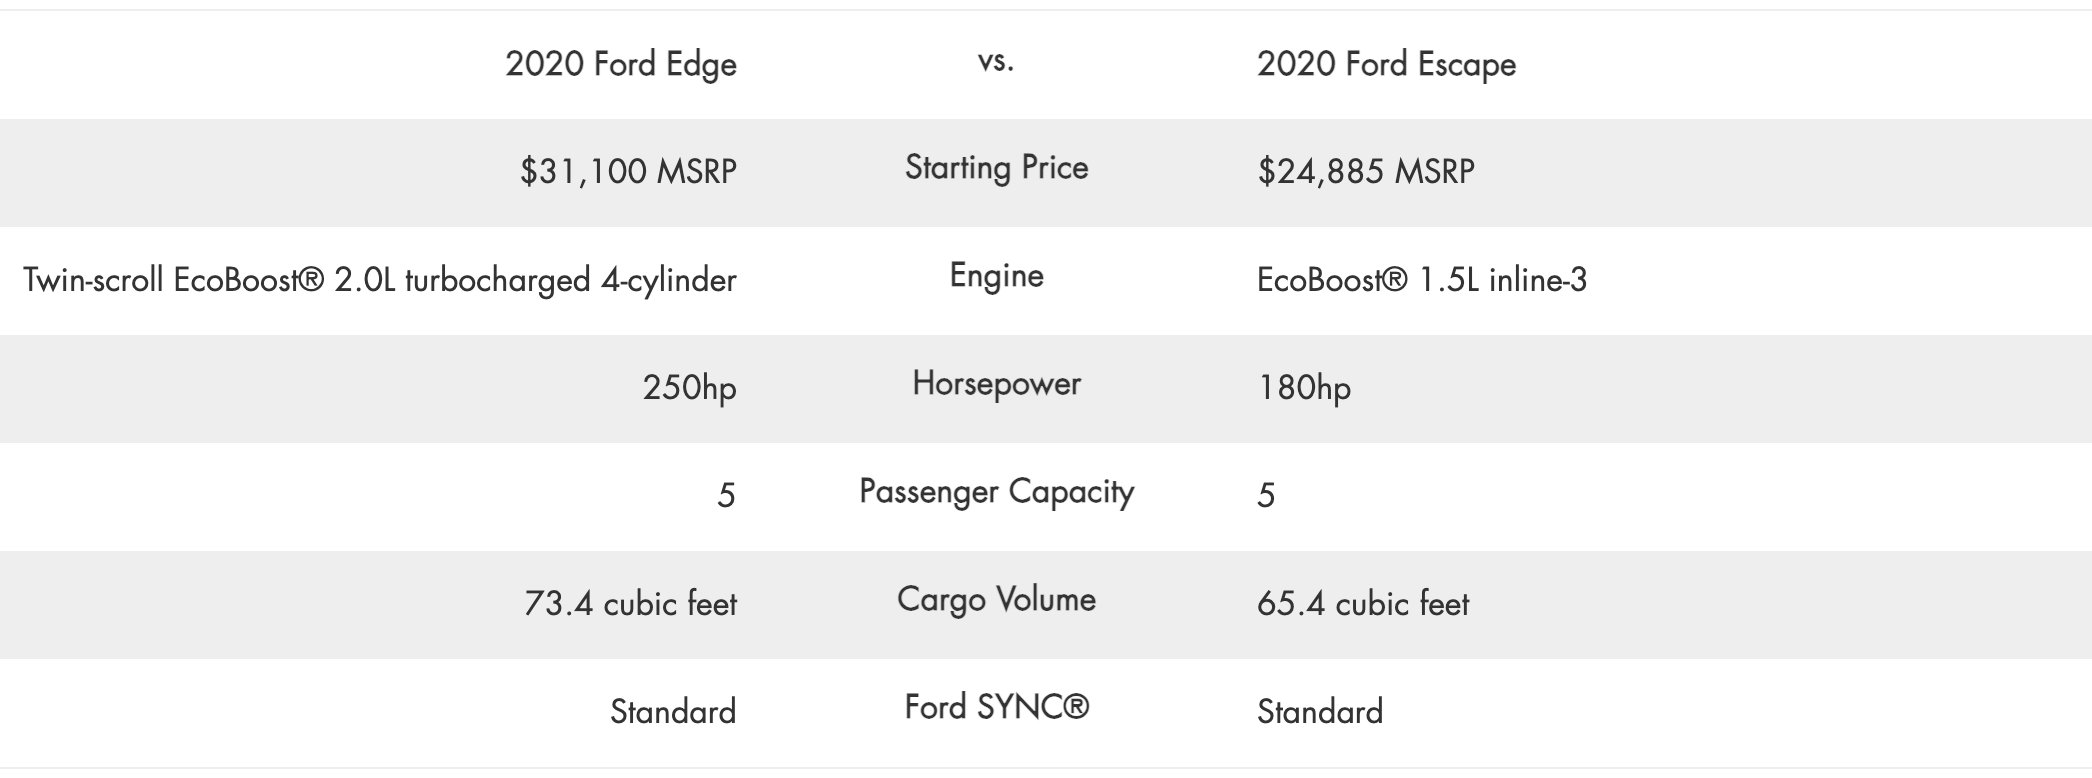Click the Ford SYNC® row label
This screenshot has width=2092, height=778.
tap(996, 707)
